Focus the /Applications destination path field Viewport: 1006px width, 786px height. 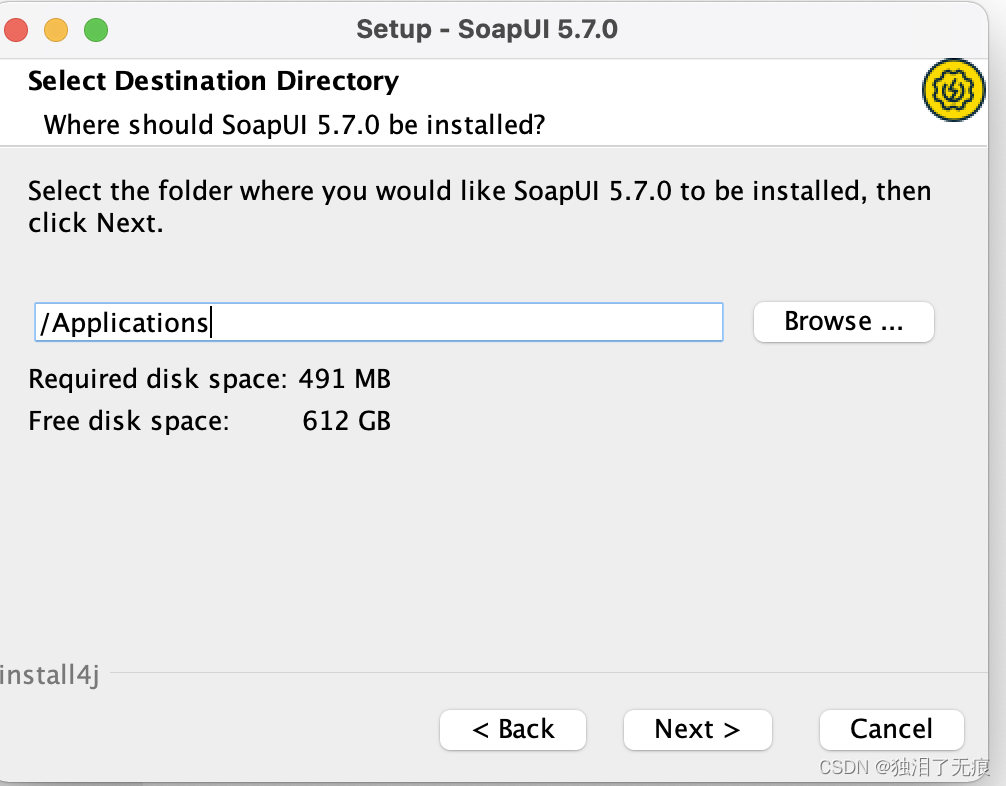point(378,323)
